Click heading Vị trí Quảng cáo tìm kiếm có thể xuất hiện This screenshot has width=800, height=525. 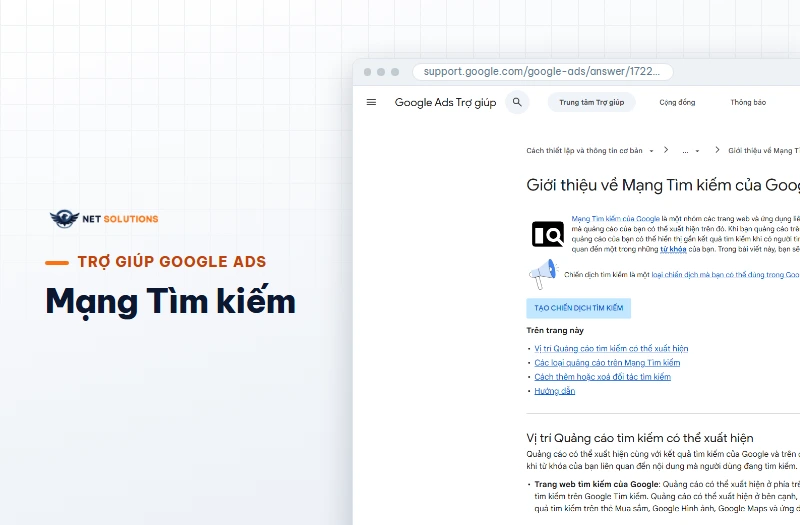pos(640,438)
